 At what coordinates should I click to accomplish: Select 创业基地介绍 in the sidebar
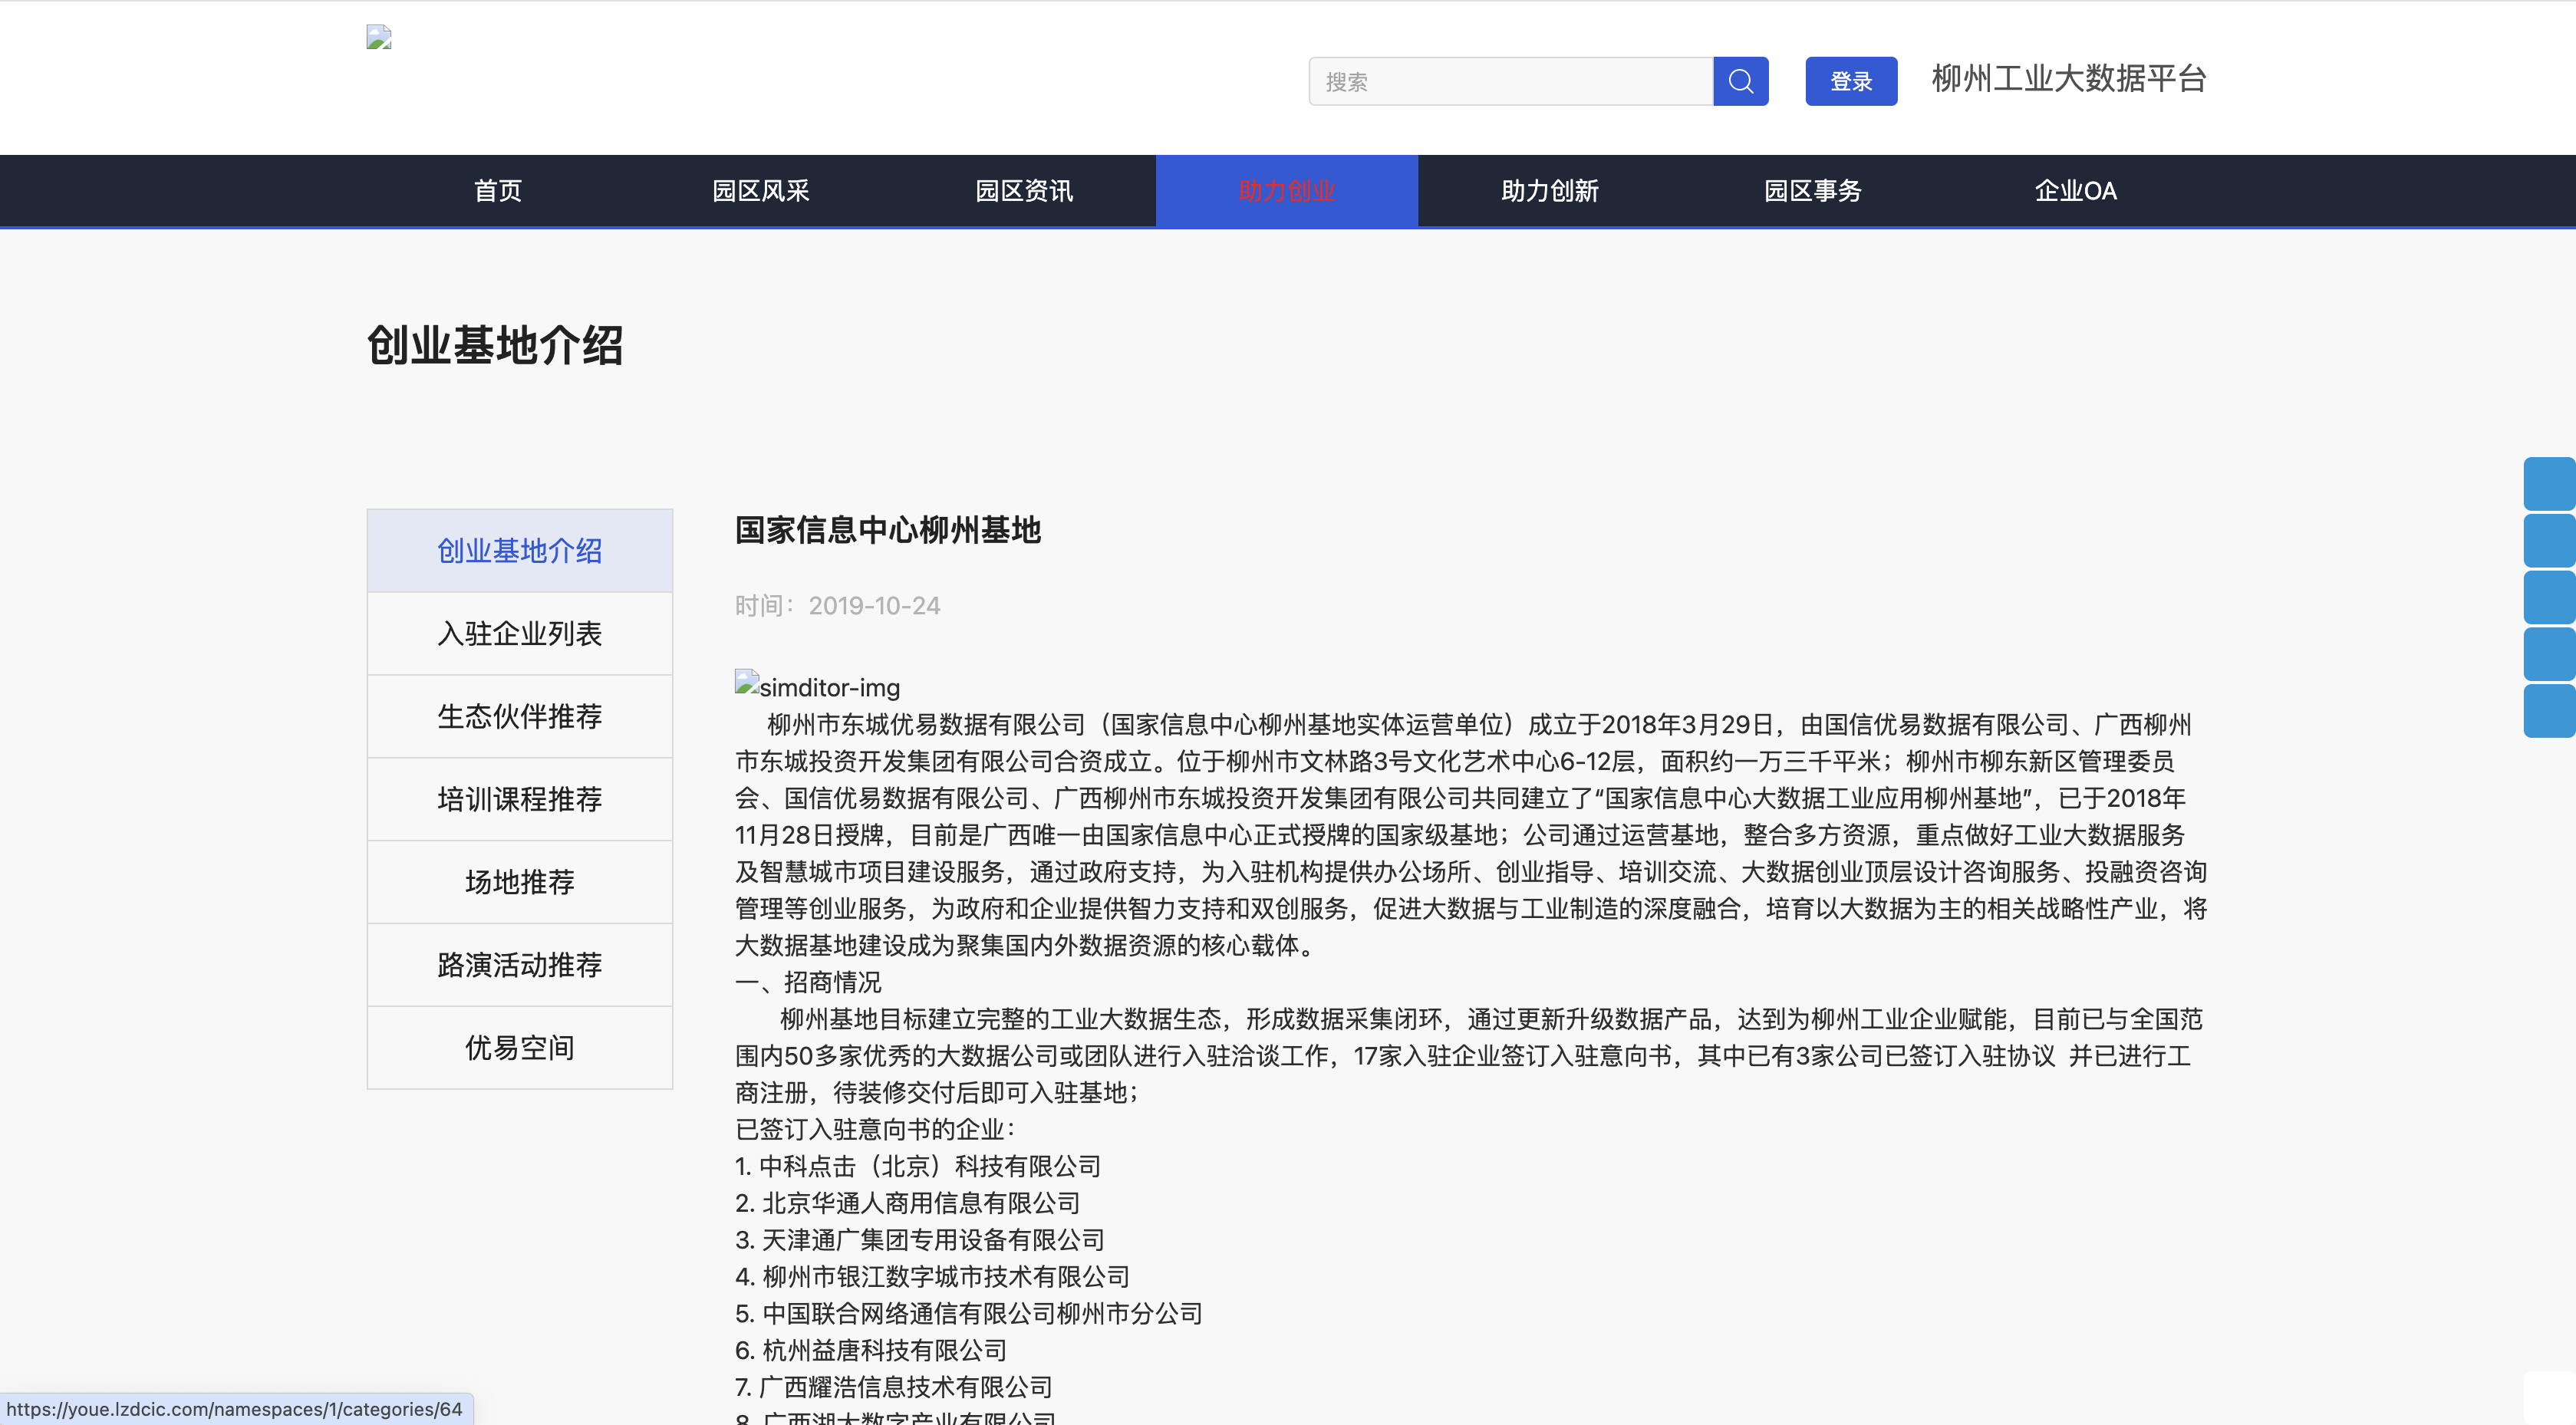[520, 551]
